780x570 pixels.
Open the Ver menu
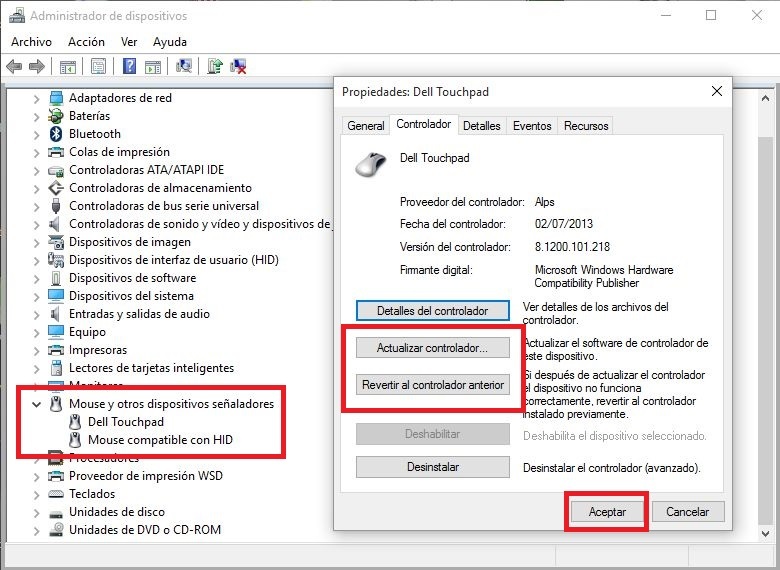click(x=129, y=42)
